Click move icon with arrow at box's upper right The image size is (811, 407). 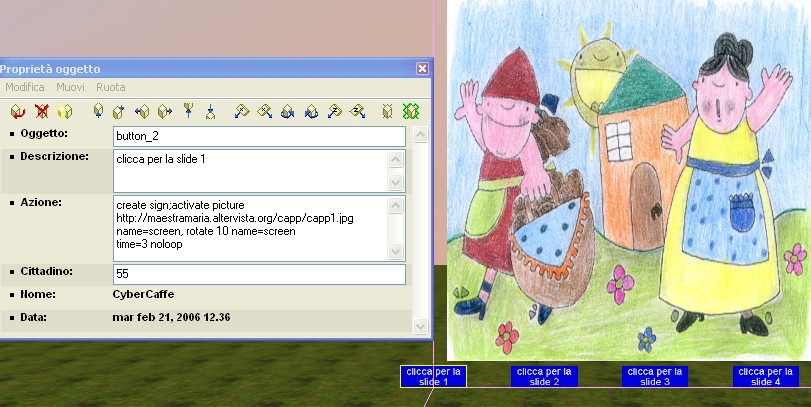[118, 111]
